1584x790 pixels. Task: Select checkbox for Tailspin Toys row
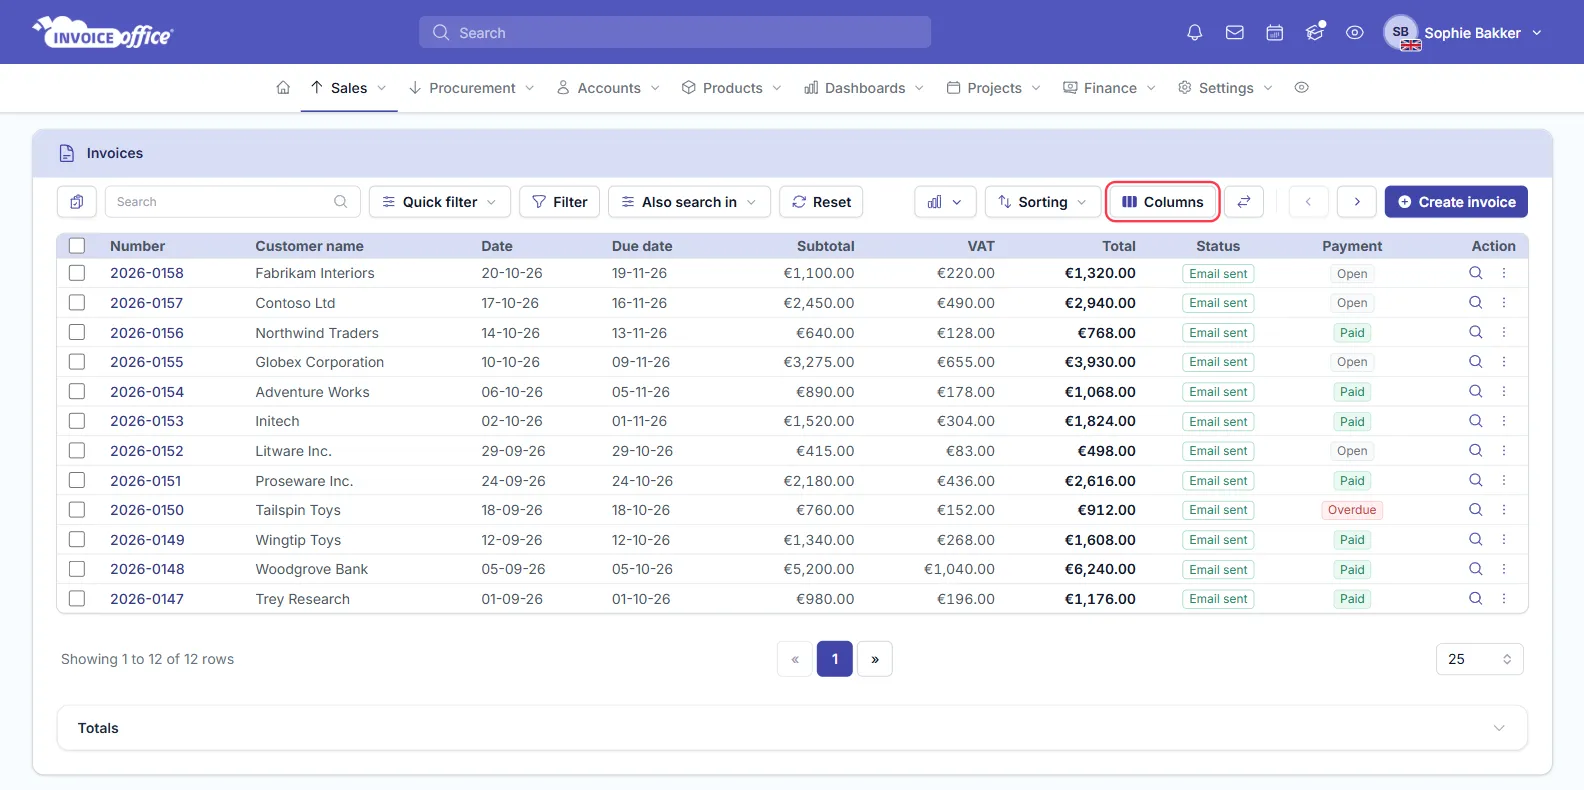point(77,510)
